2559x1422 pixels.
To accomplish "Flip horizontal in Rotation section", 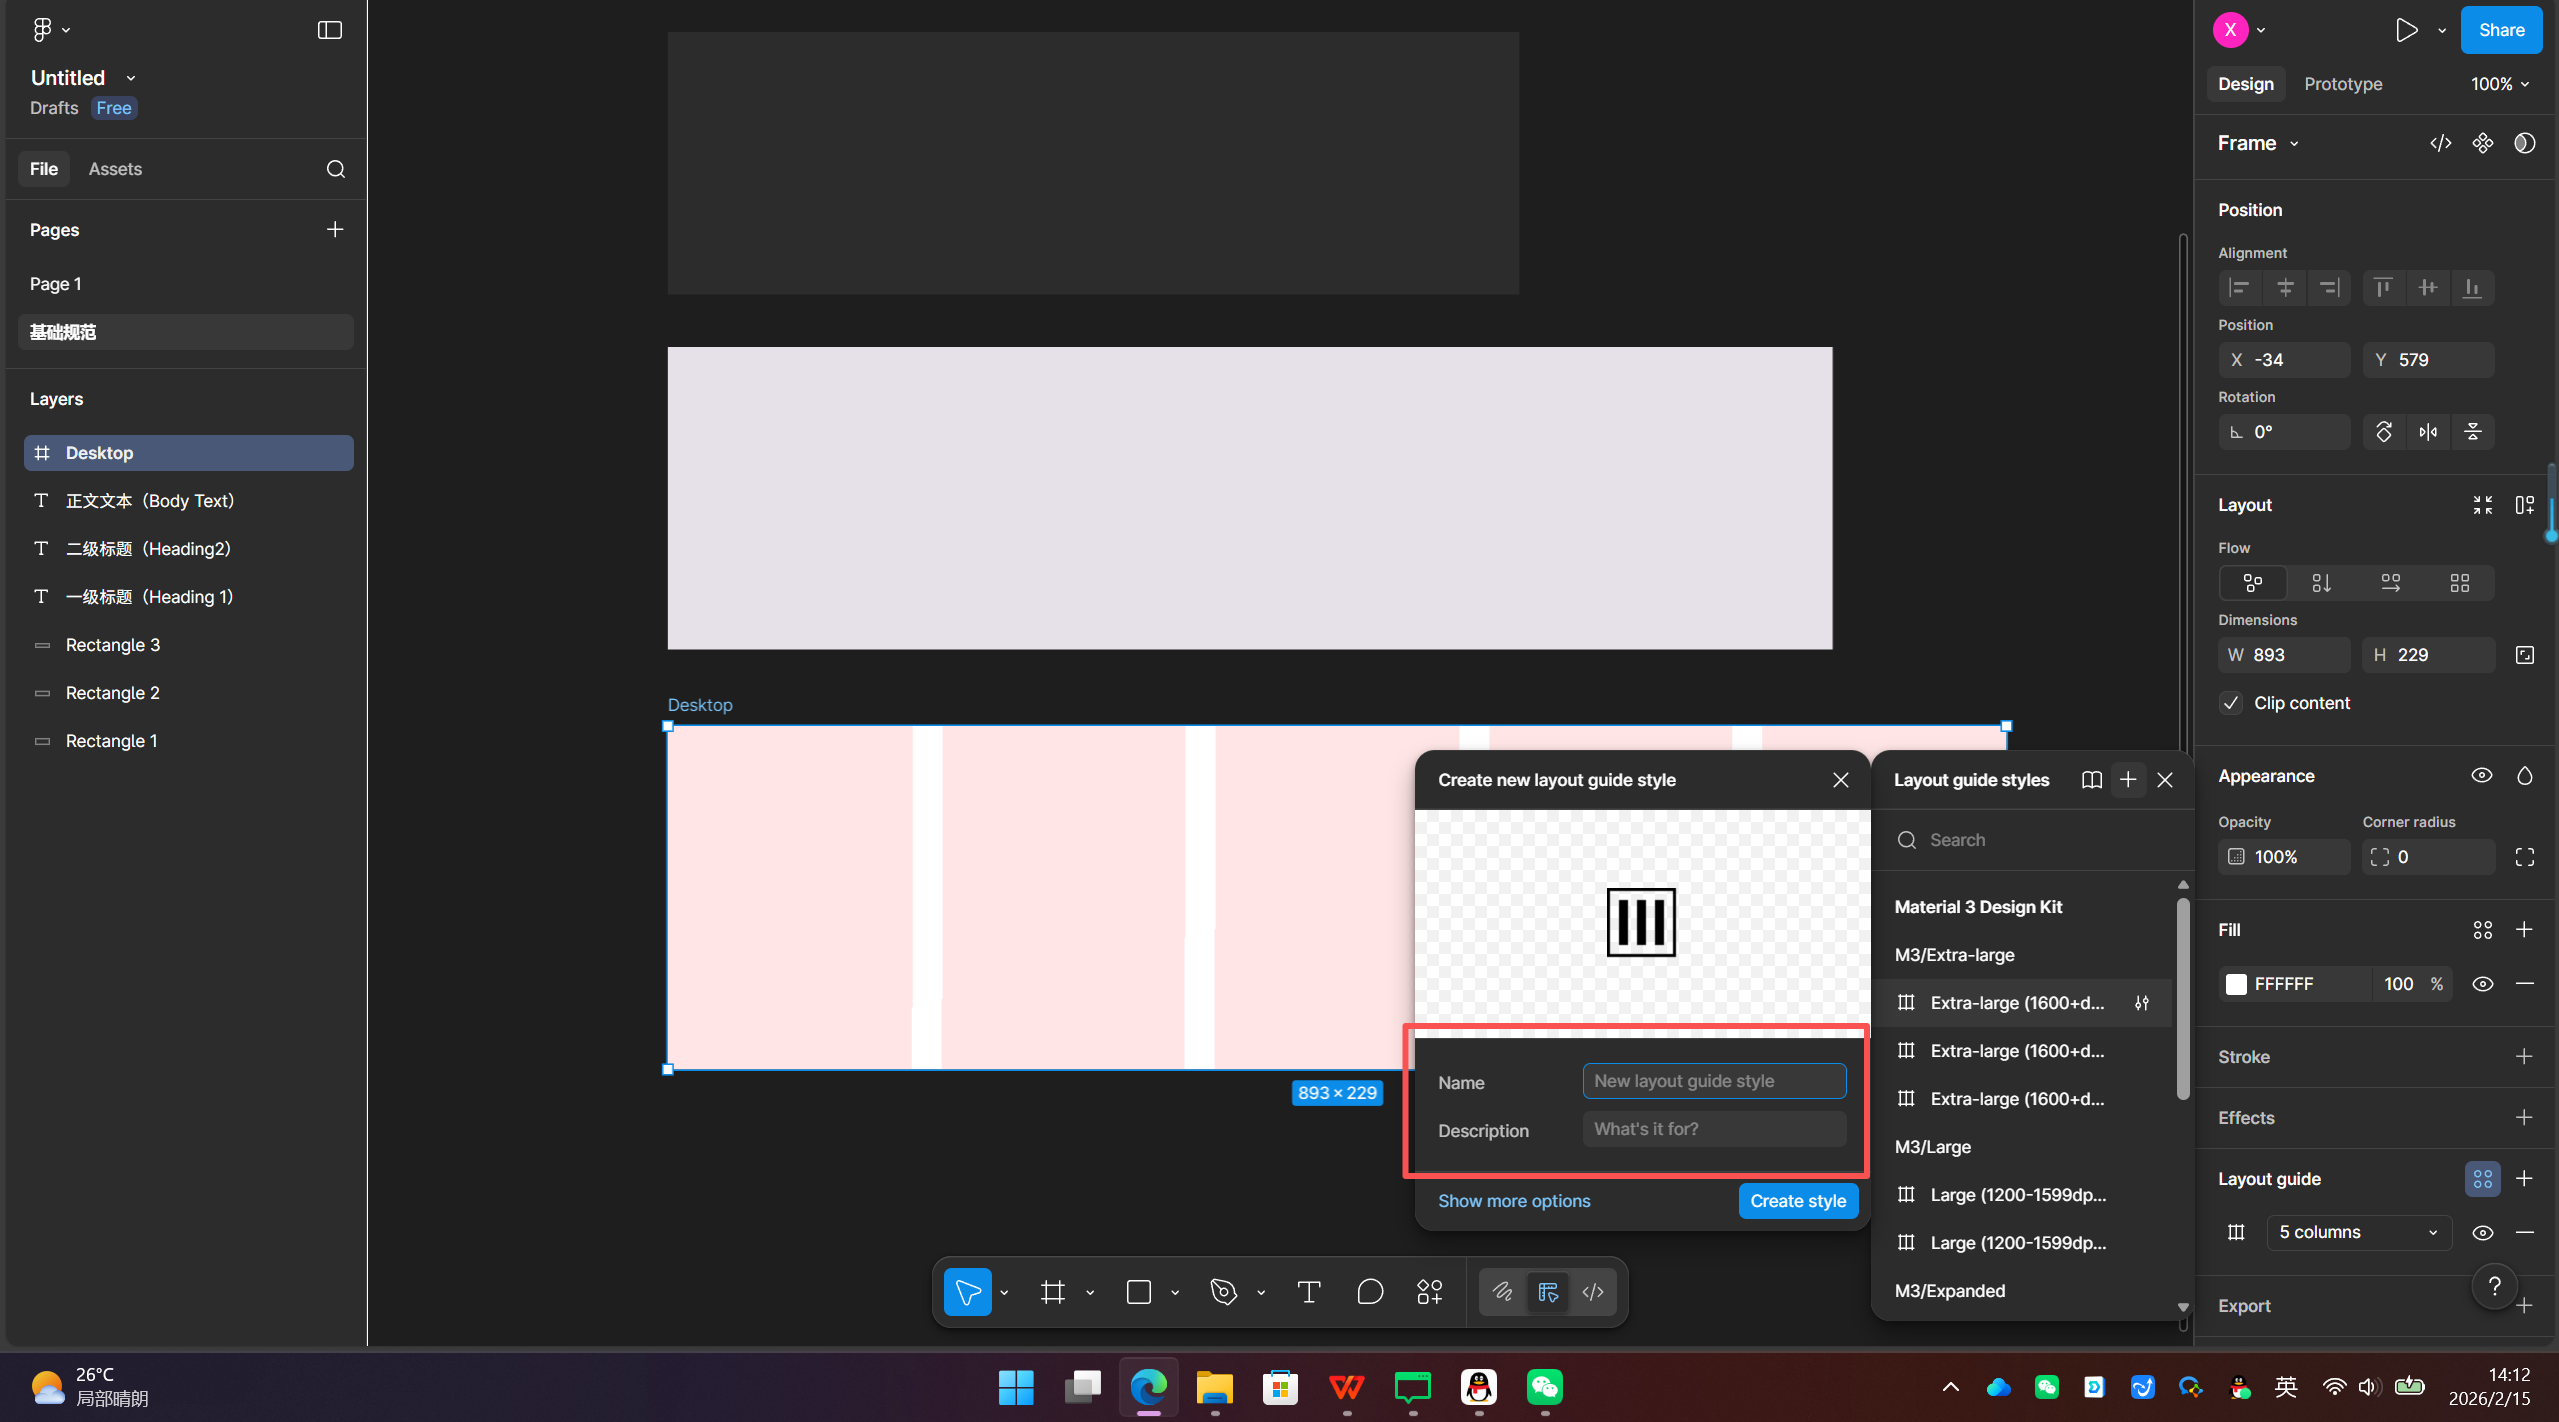I will click(2428, 432).
